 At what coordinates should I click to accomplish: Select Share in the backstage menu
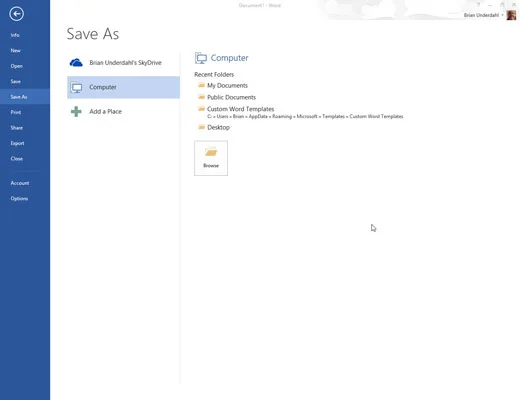[16, 128]
